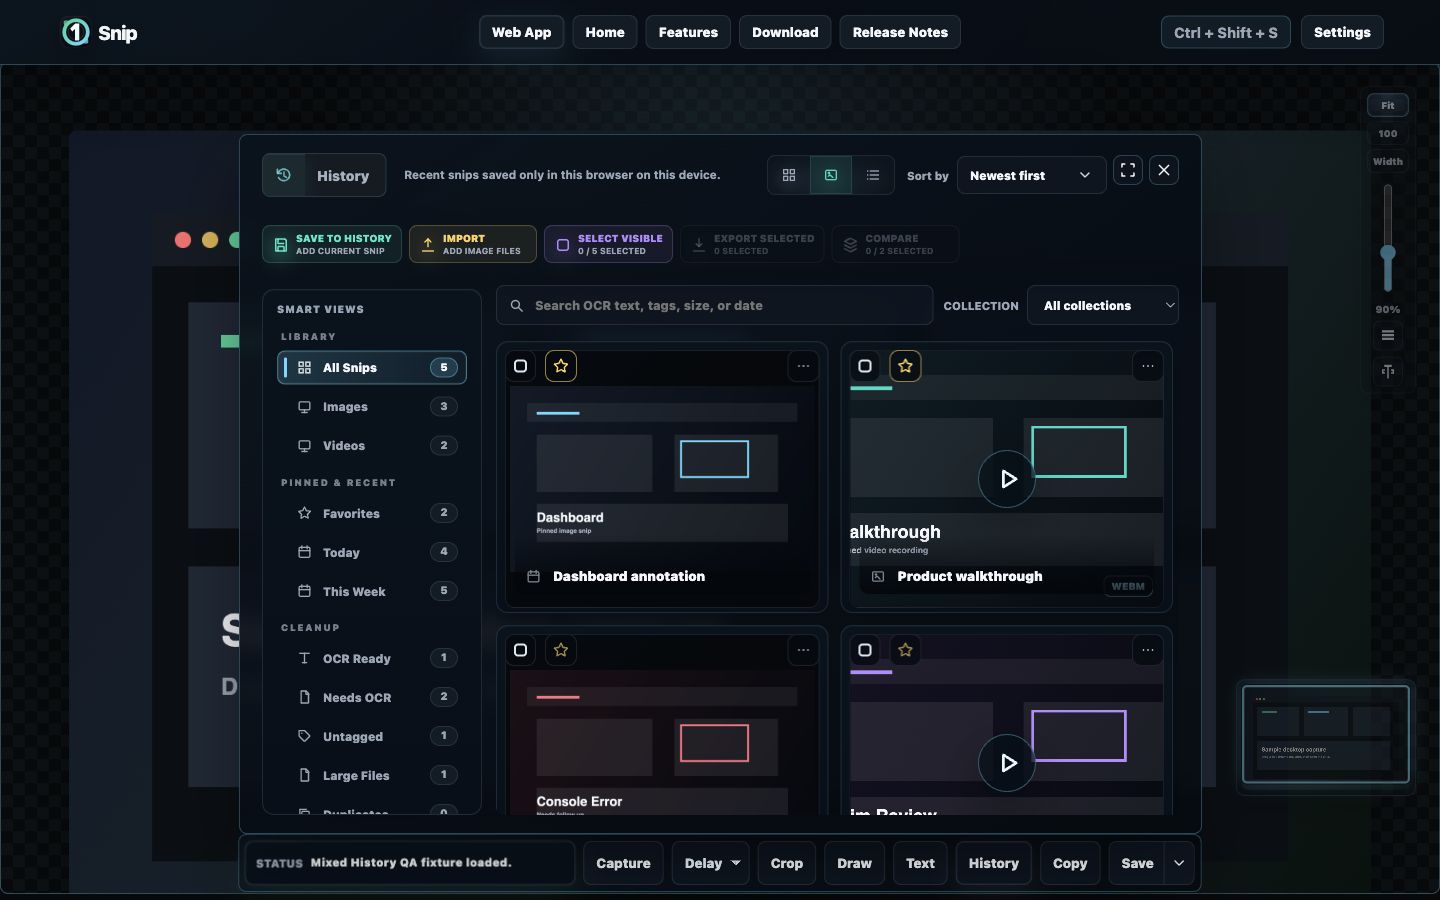Favorite the Dashboard annotation snip star
This screenshot has width=1440, height=900.
(561, 366)
